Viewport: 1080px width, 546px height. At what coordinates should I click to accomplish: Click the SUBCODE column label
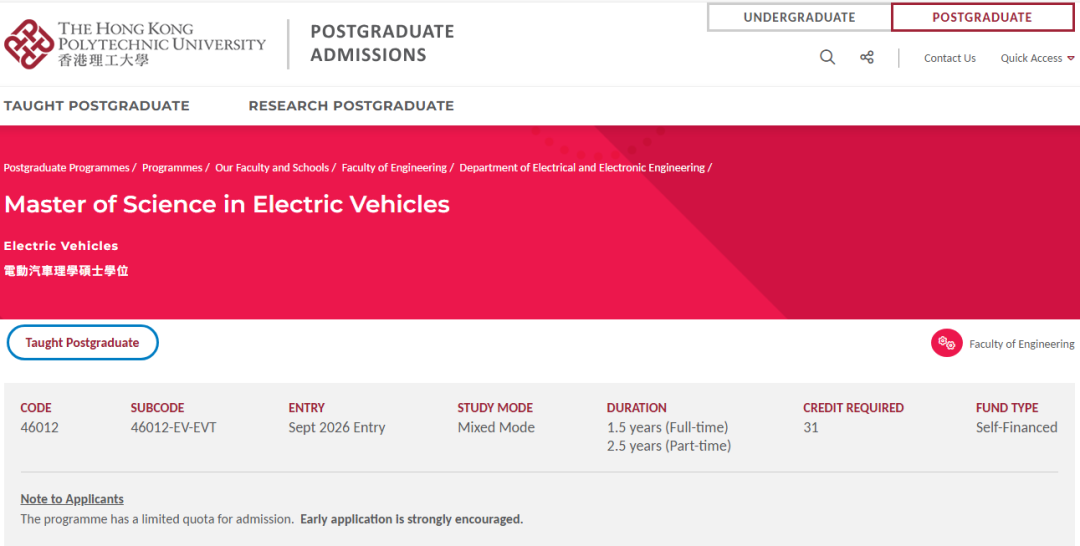158,408
